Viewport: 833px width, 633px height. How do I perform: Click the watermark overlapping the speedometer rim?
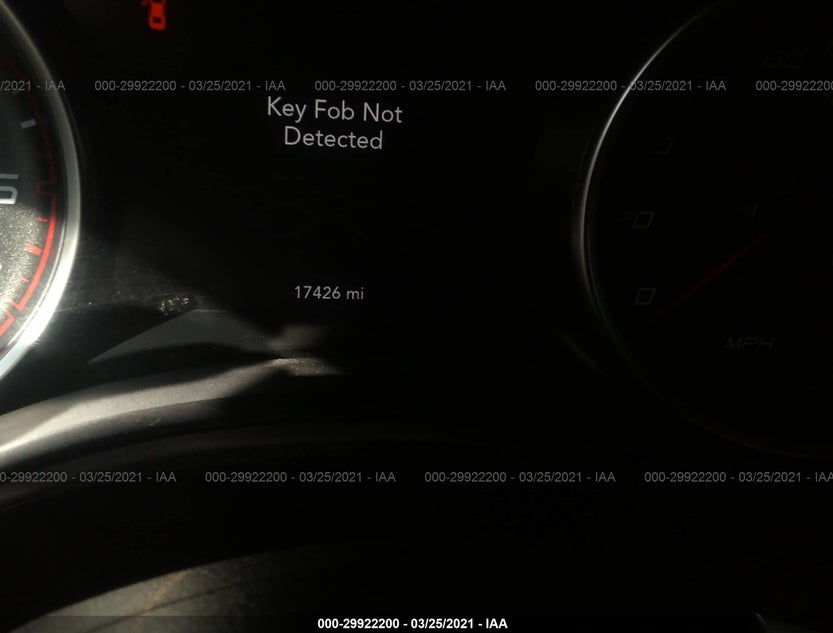(x=630, y=85)
